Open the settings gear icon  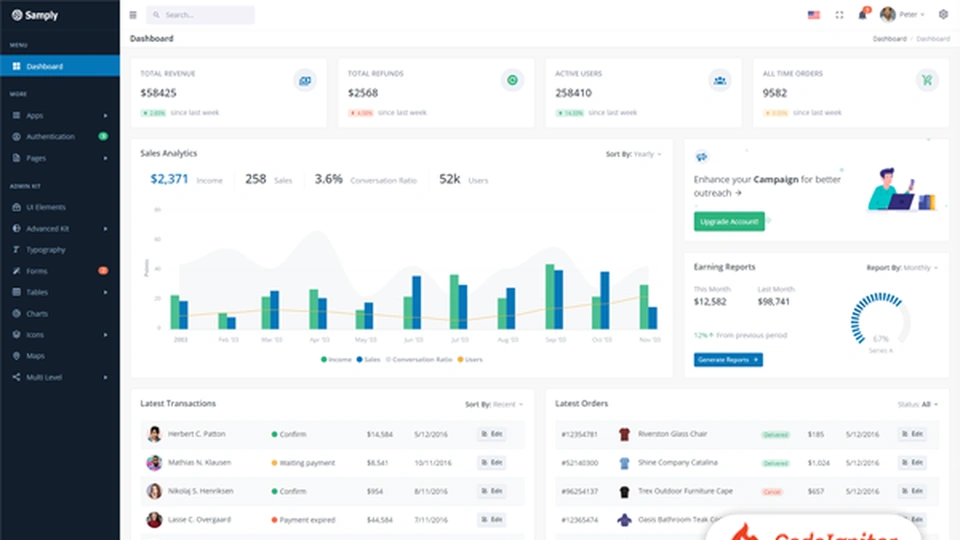pyautogui.click(x=943, y=15)
